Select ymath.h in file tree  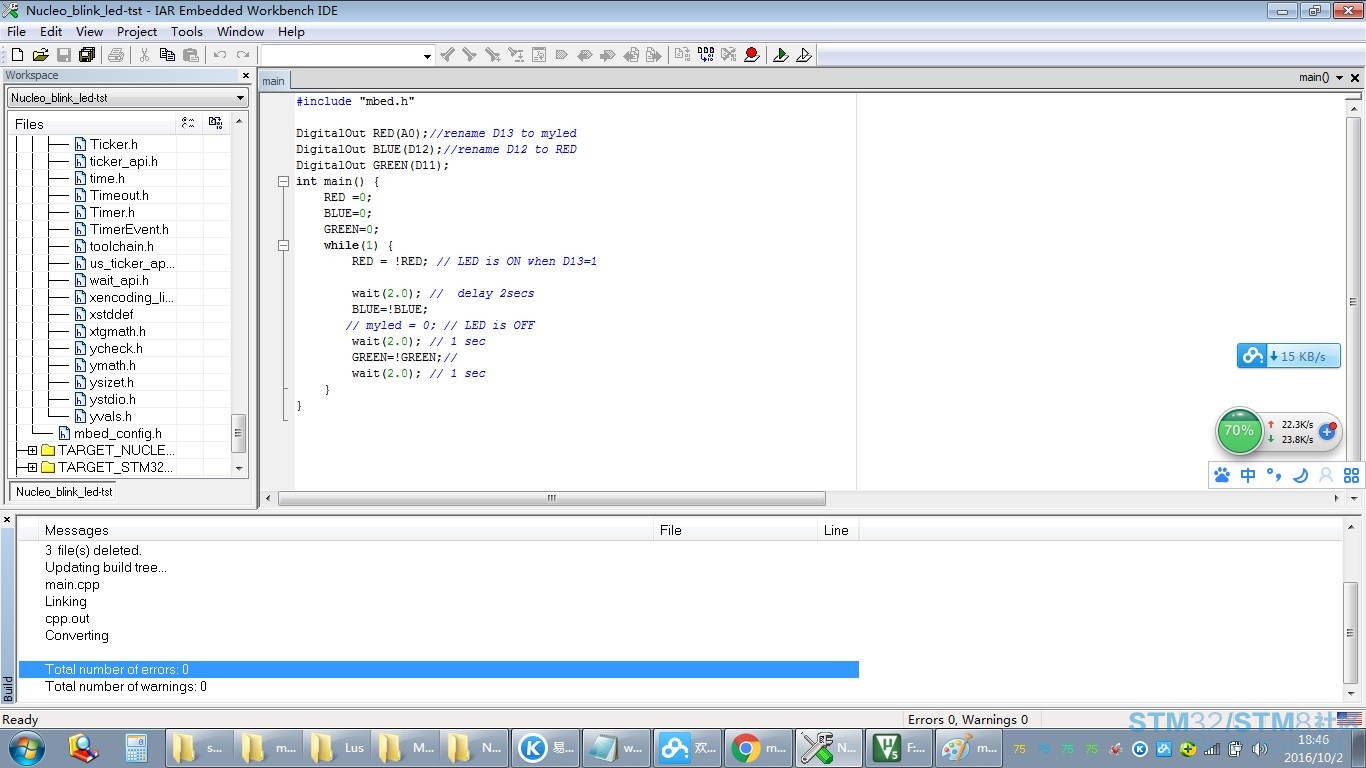click(x=112, y=365)
